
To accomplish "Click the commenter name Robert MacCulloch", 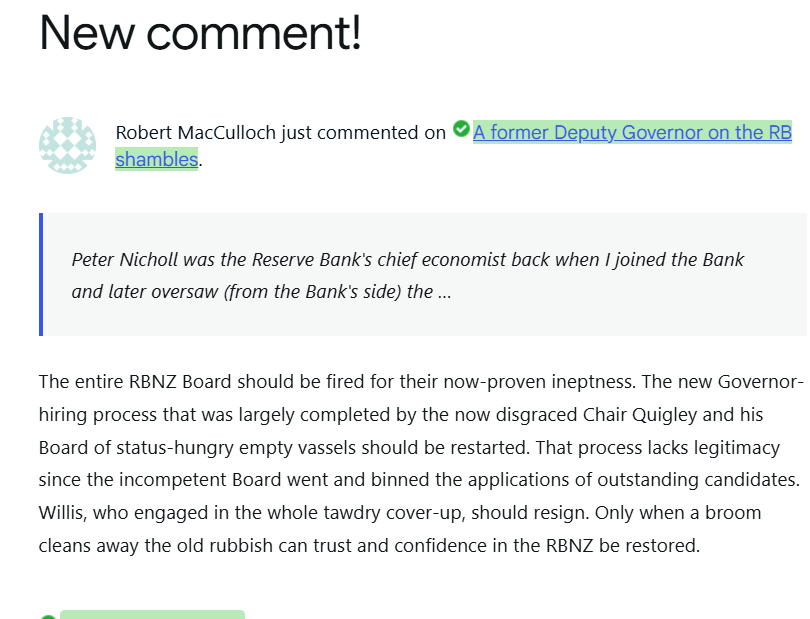I will click(196, 132).
